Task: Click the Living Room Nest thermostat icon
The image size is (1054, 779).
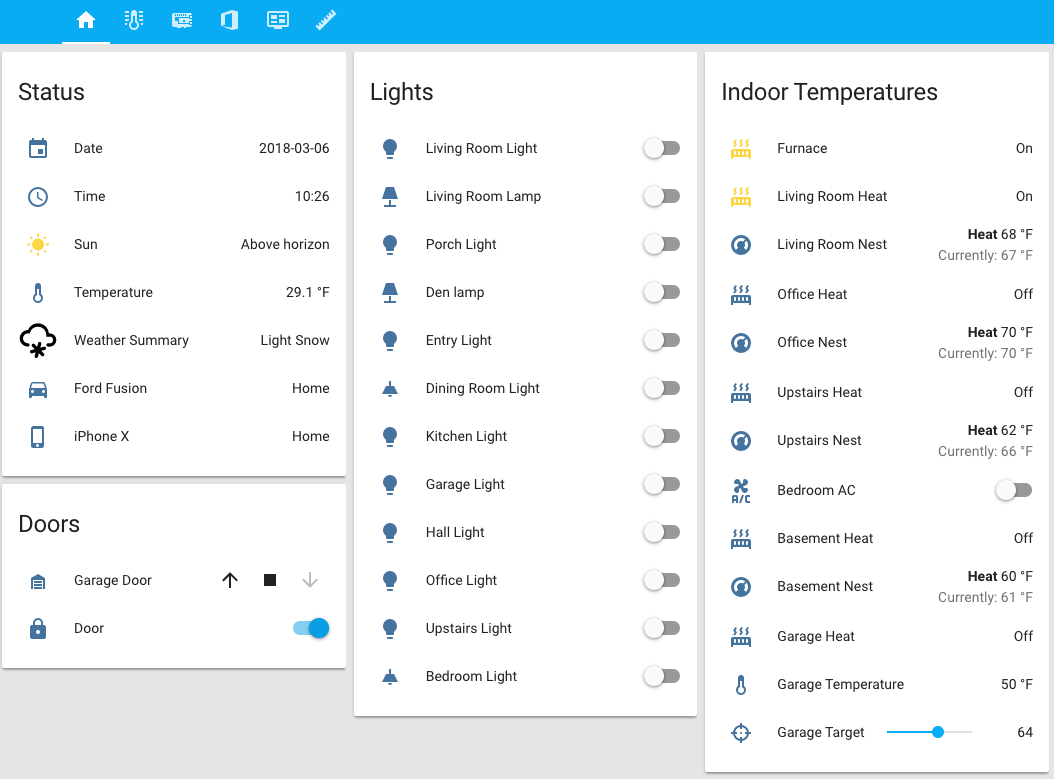Action: (x=741, y=245)
